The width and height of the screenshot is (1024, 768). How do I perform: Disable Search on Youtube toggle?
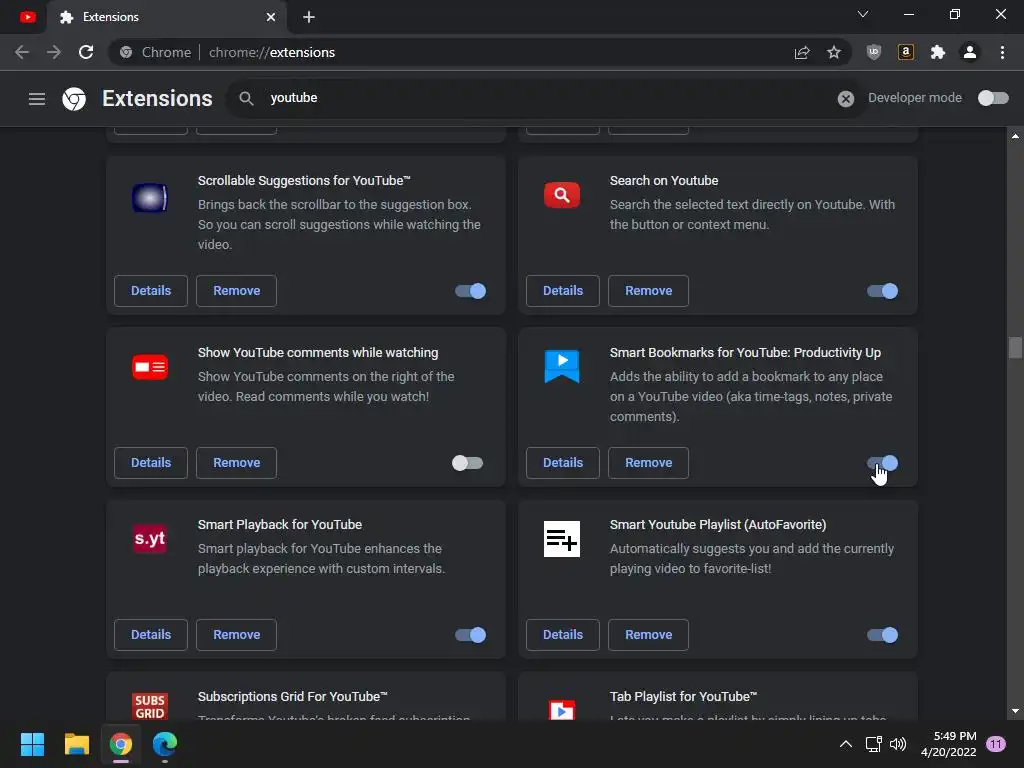coord(882,291)
